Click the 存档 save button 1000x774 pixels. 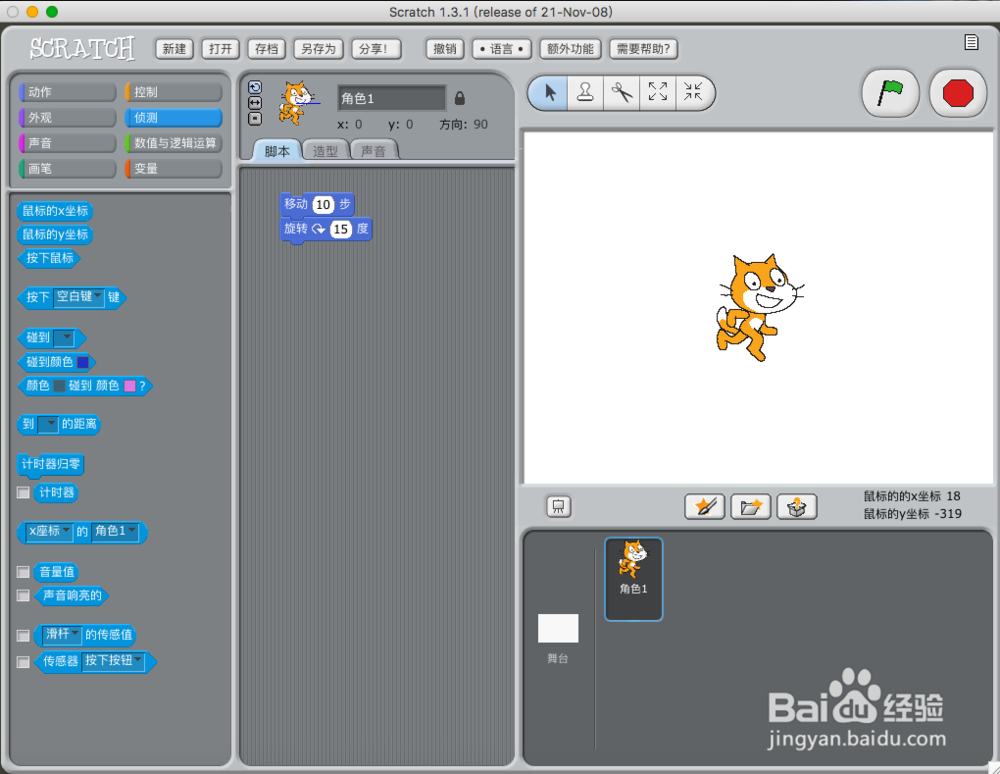coord(266,49)
